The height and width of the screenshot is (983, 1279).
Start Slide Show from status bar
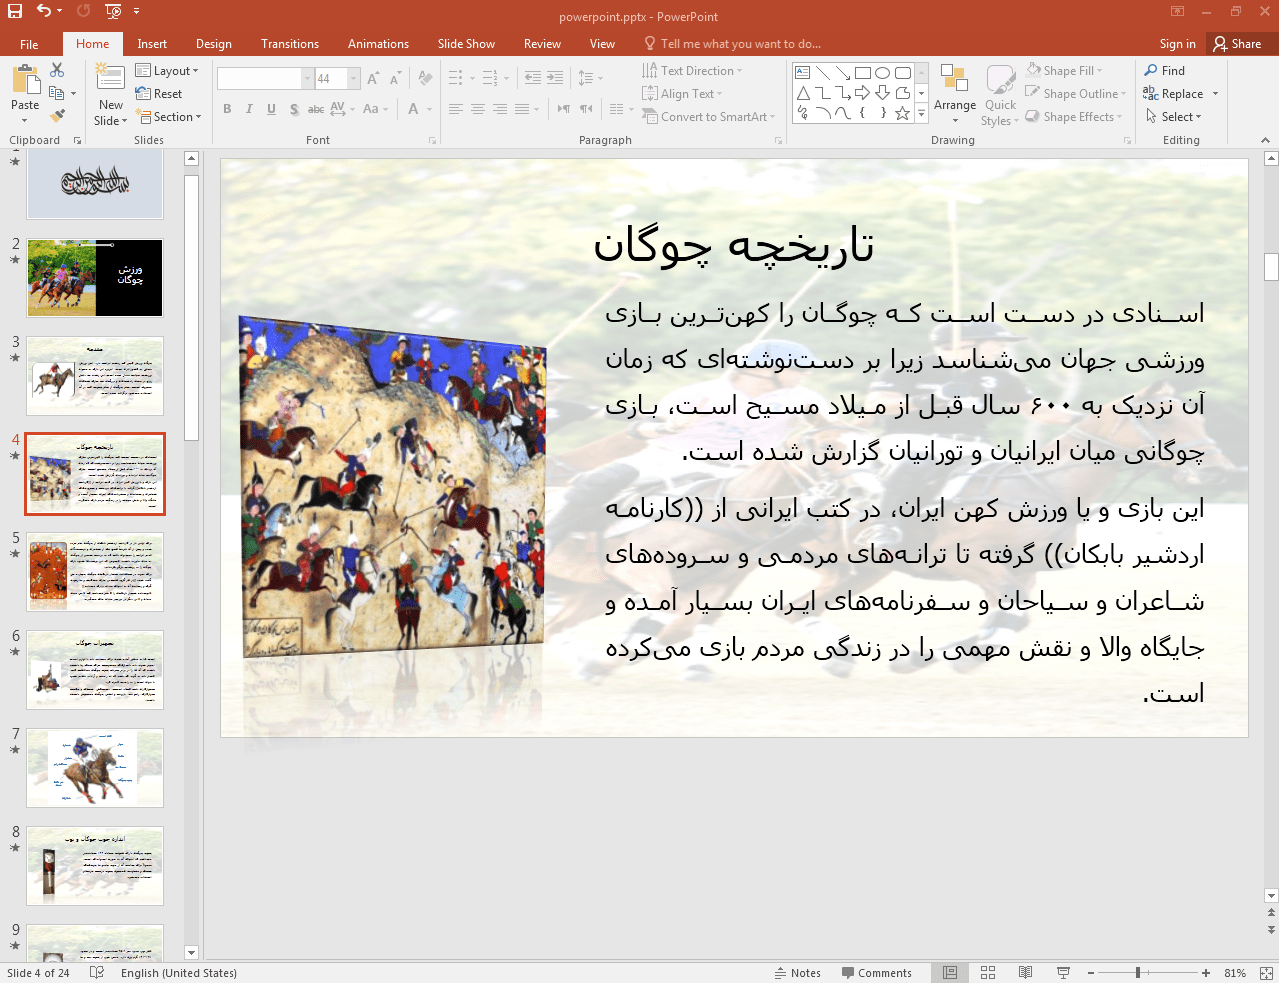click(1063, 973)
